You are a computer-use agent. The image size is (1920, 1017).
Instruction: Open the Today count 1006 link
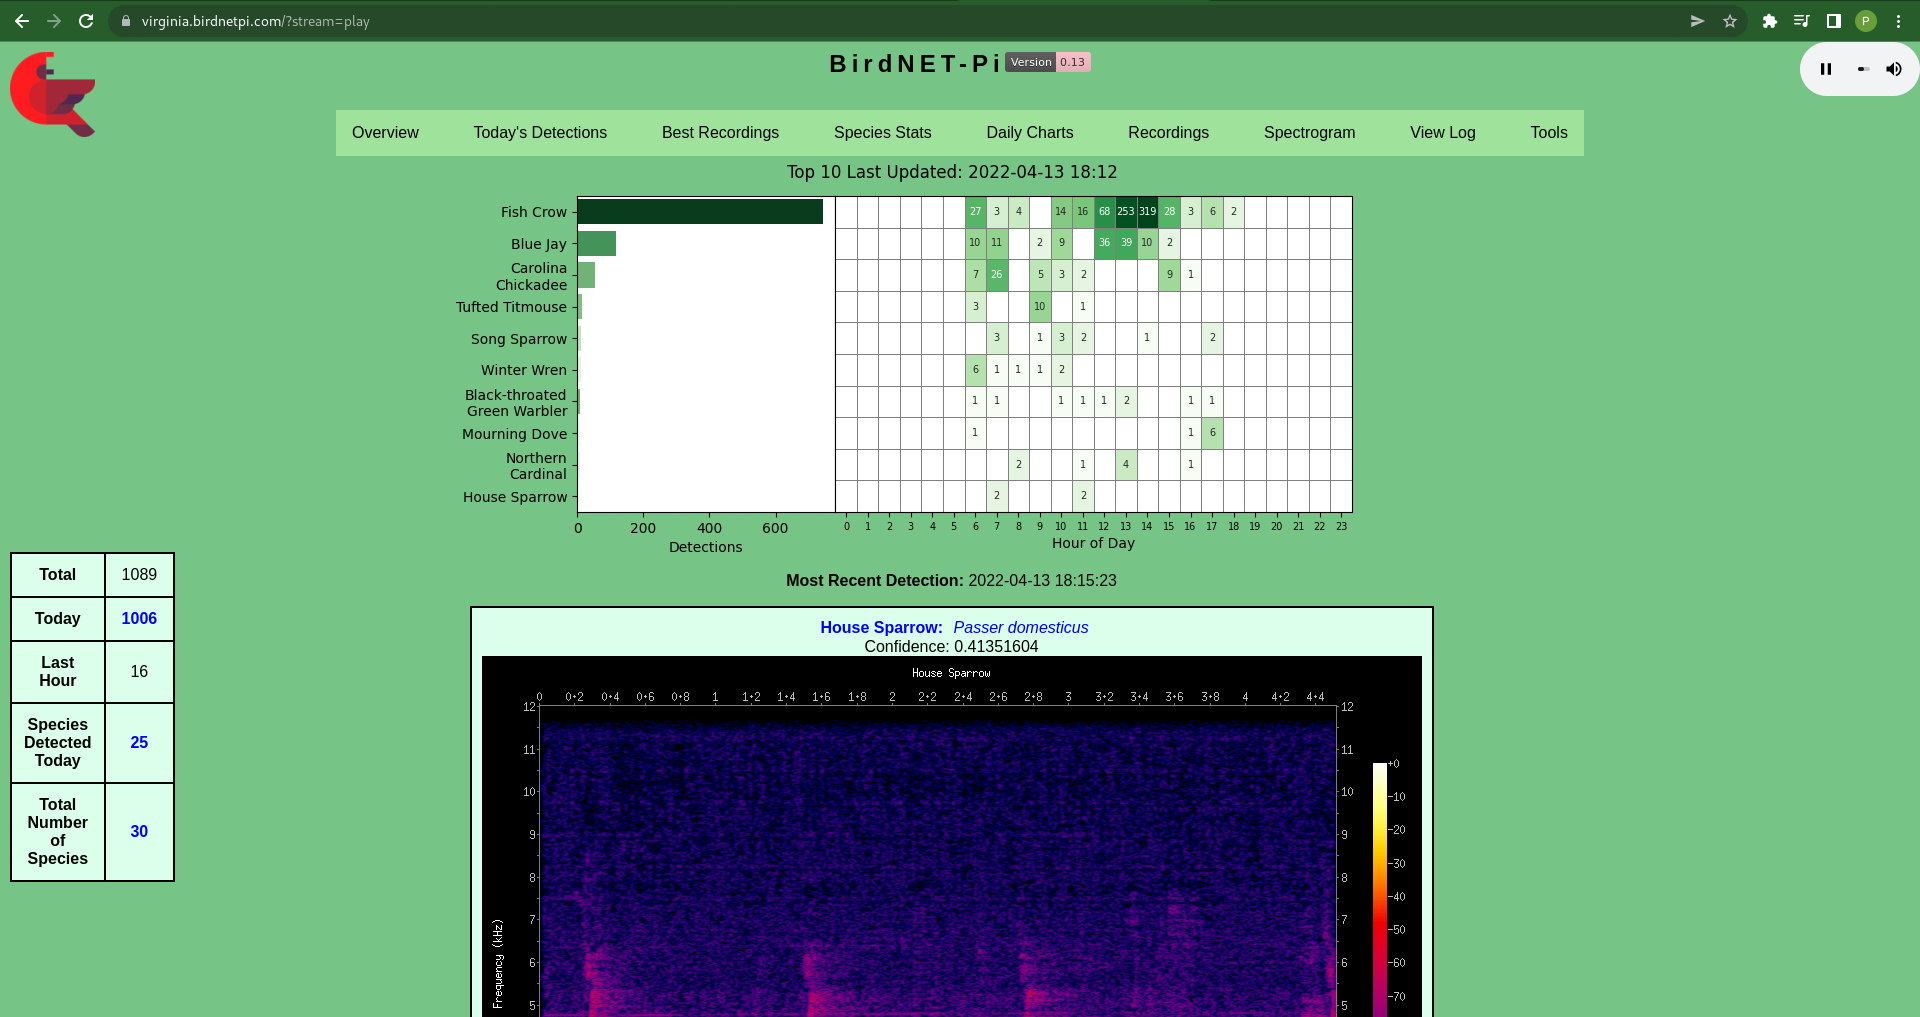[139, 618]
